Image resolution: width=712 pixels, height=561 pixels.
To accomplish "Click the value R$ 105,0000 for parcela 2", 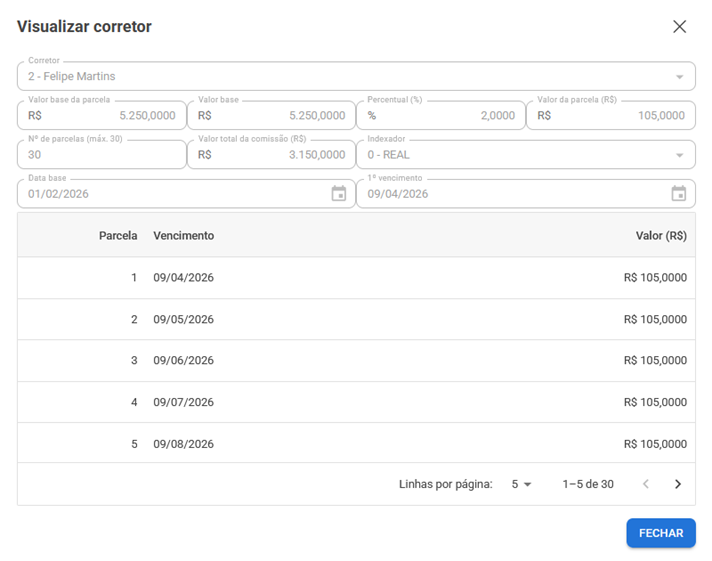I will click(655, 319).
